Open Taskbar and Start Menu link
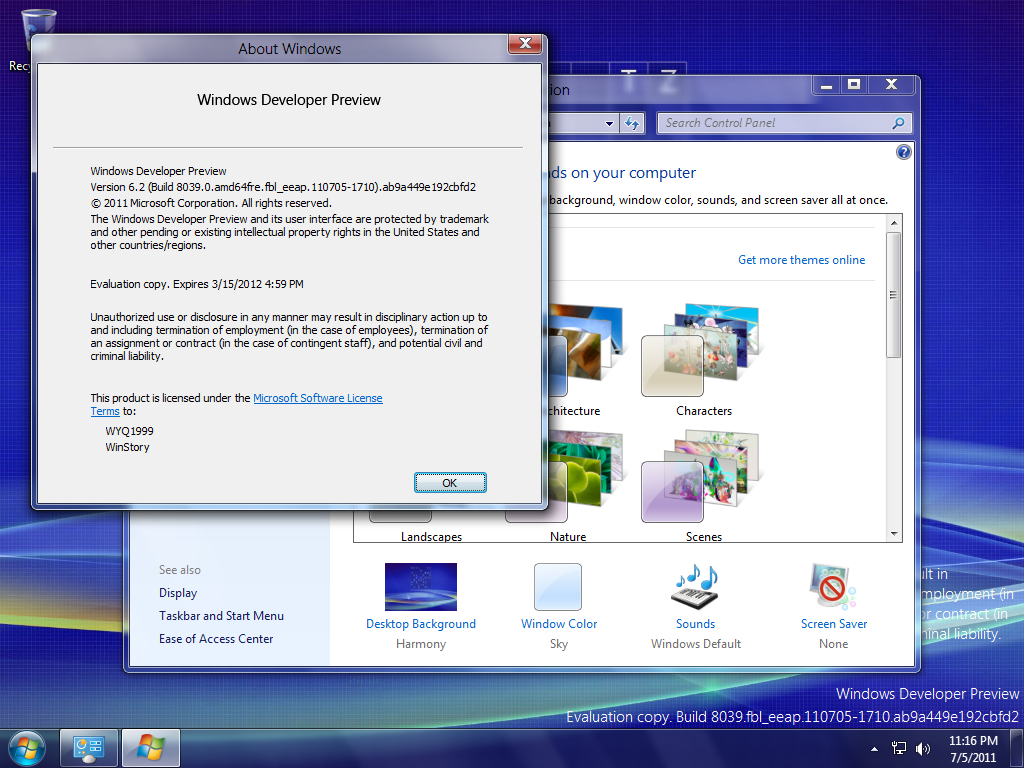Viewport: 1024px width, 768px height. pos(221,616)
